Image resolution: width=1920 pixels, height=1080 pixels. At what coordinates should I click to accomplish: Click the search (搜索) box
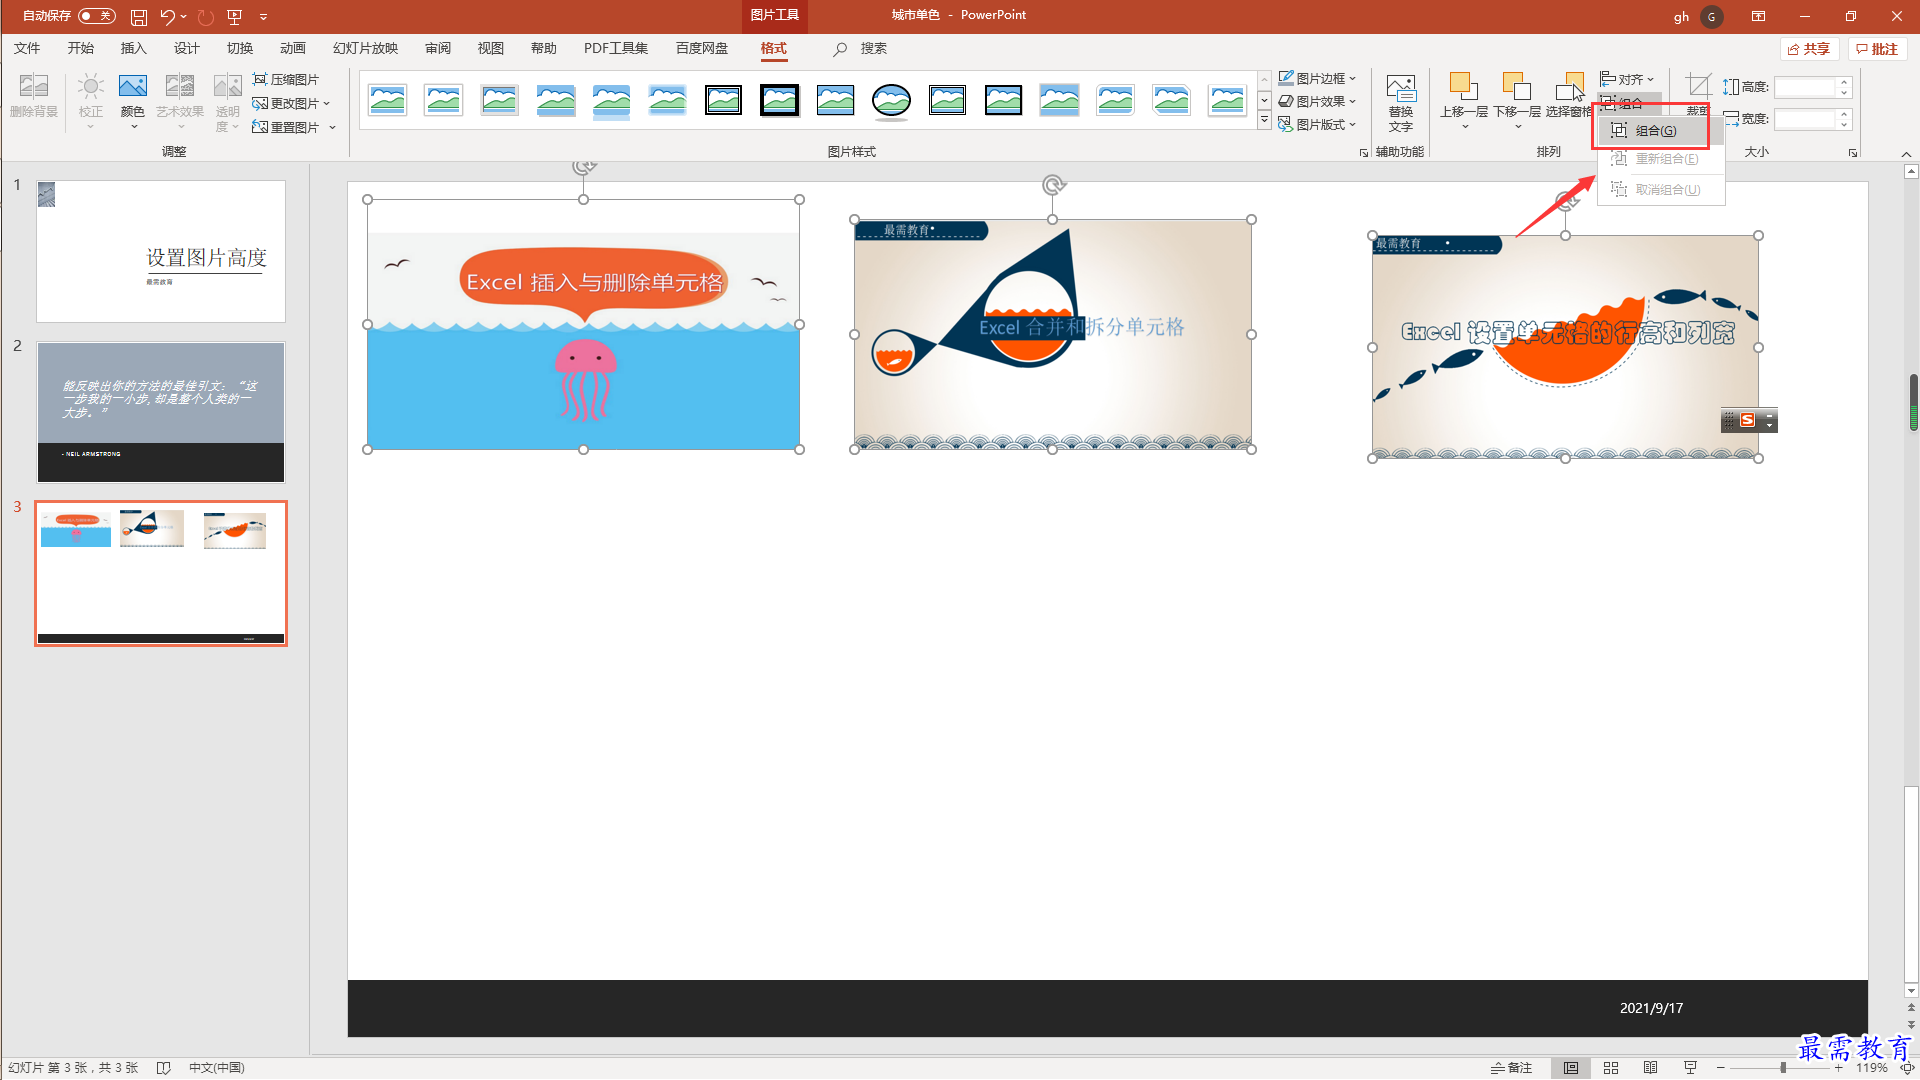pos(873,49)
